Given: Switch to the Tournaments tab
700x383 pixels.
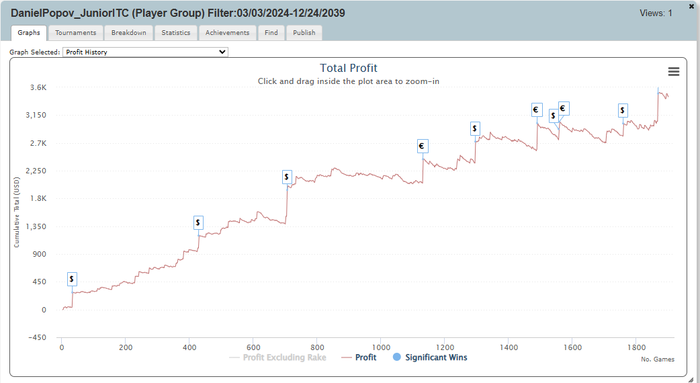Looking at the screenshot, I should tap(75, 33).
